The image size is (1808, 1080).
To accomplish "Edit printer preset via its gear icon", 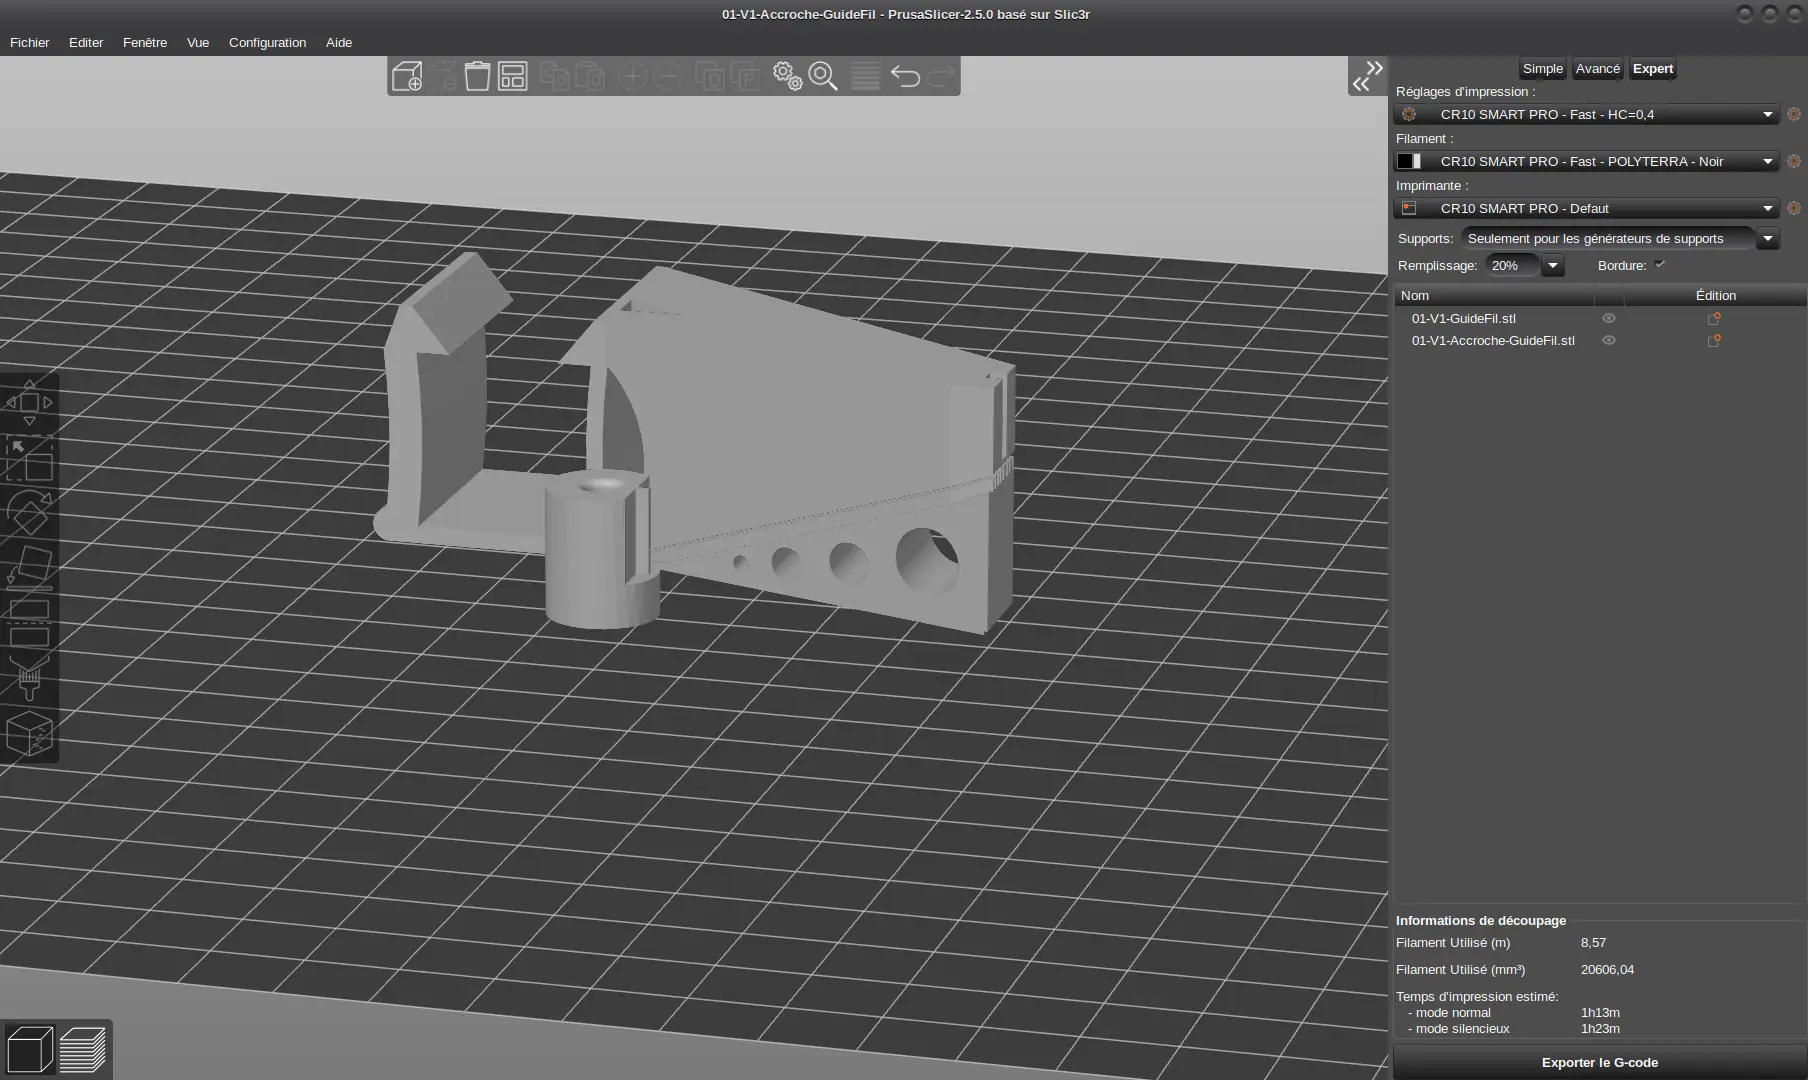I will click(x=1794, y=208).
